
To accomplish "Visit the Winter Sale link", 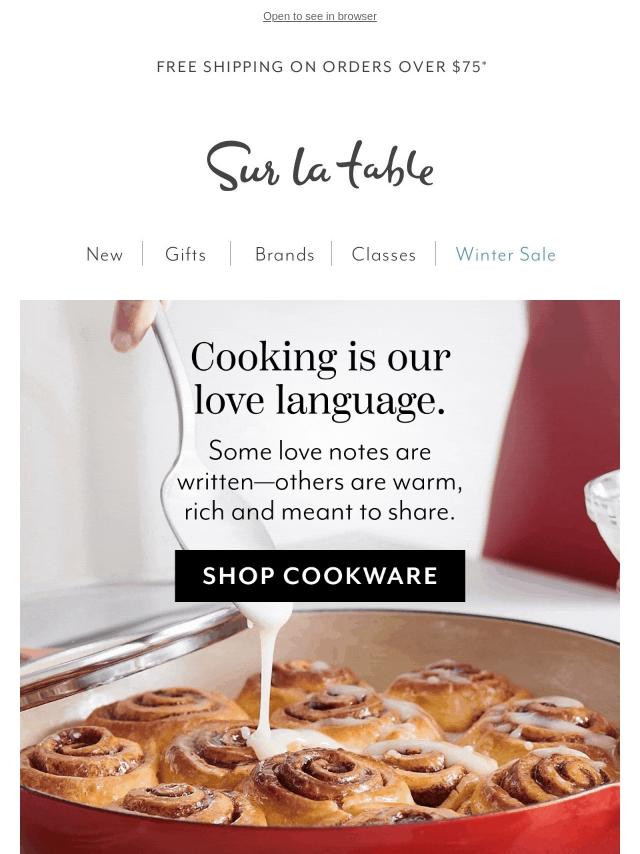I will tap(505, 254).
